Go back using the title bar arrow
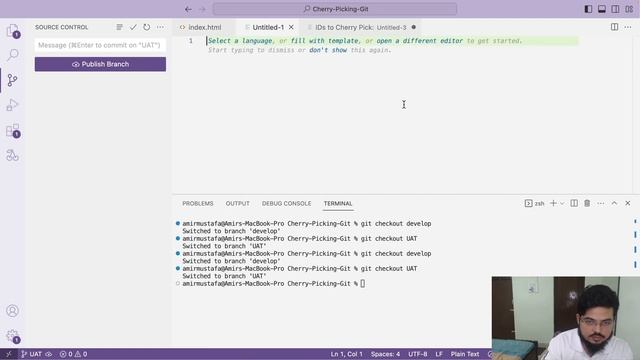The height and width of the screenshot is (360, 640). (x=188, y=9)
